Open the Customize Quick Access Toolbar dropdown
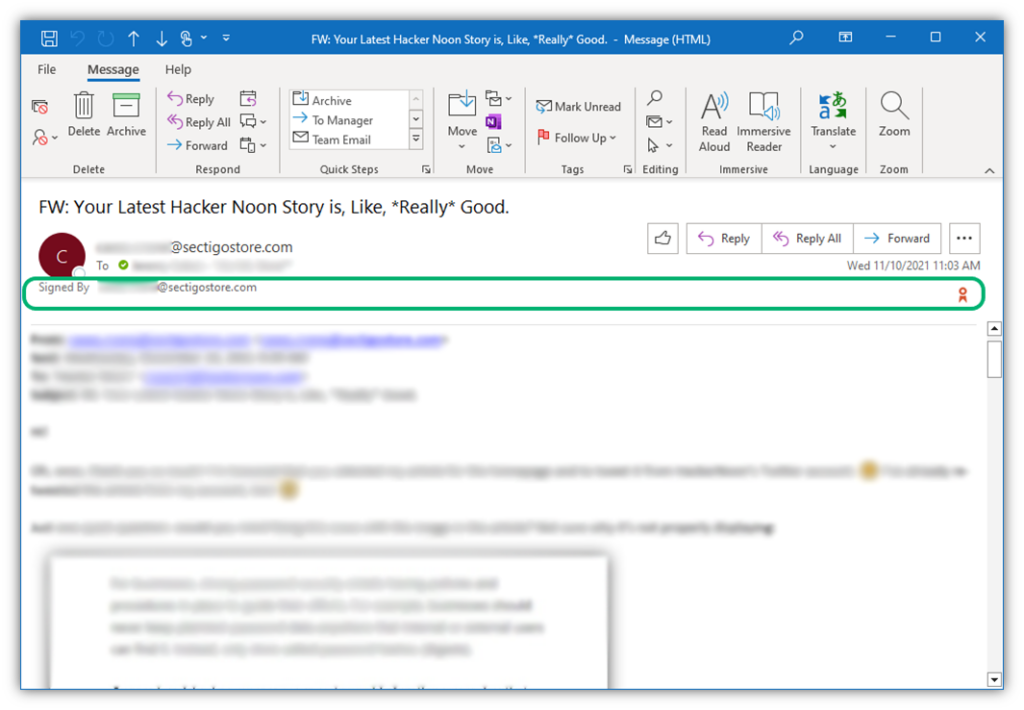This screenshot has height=710, width=1024. click(226, 39)
